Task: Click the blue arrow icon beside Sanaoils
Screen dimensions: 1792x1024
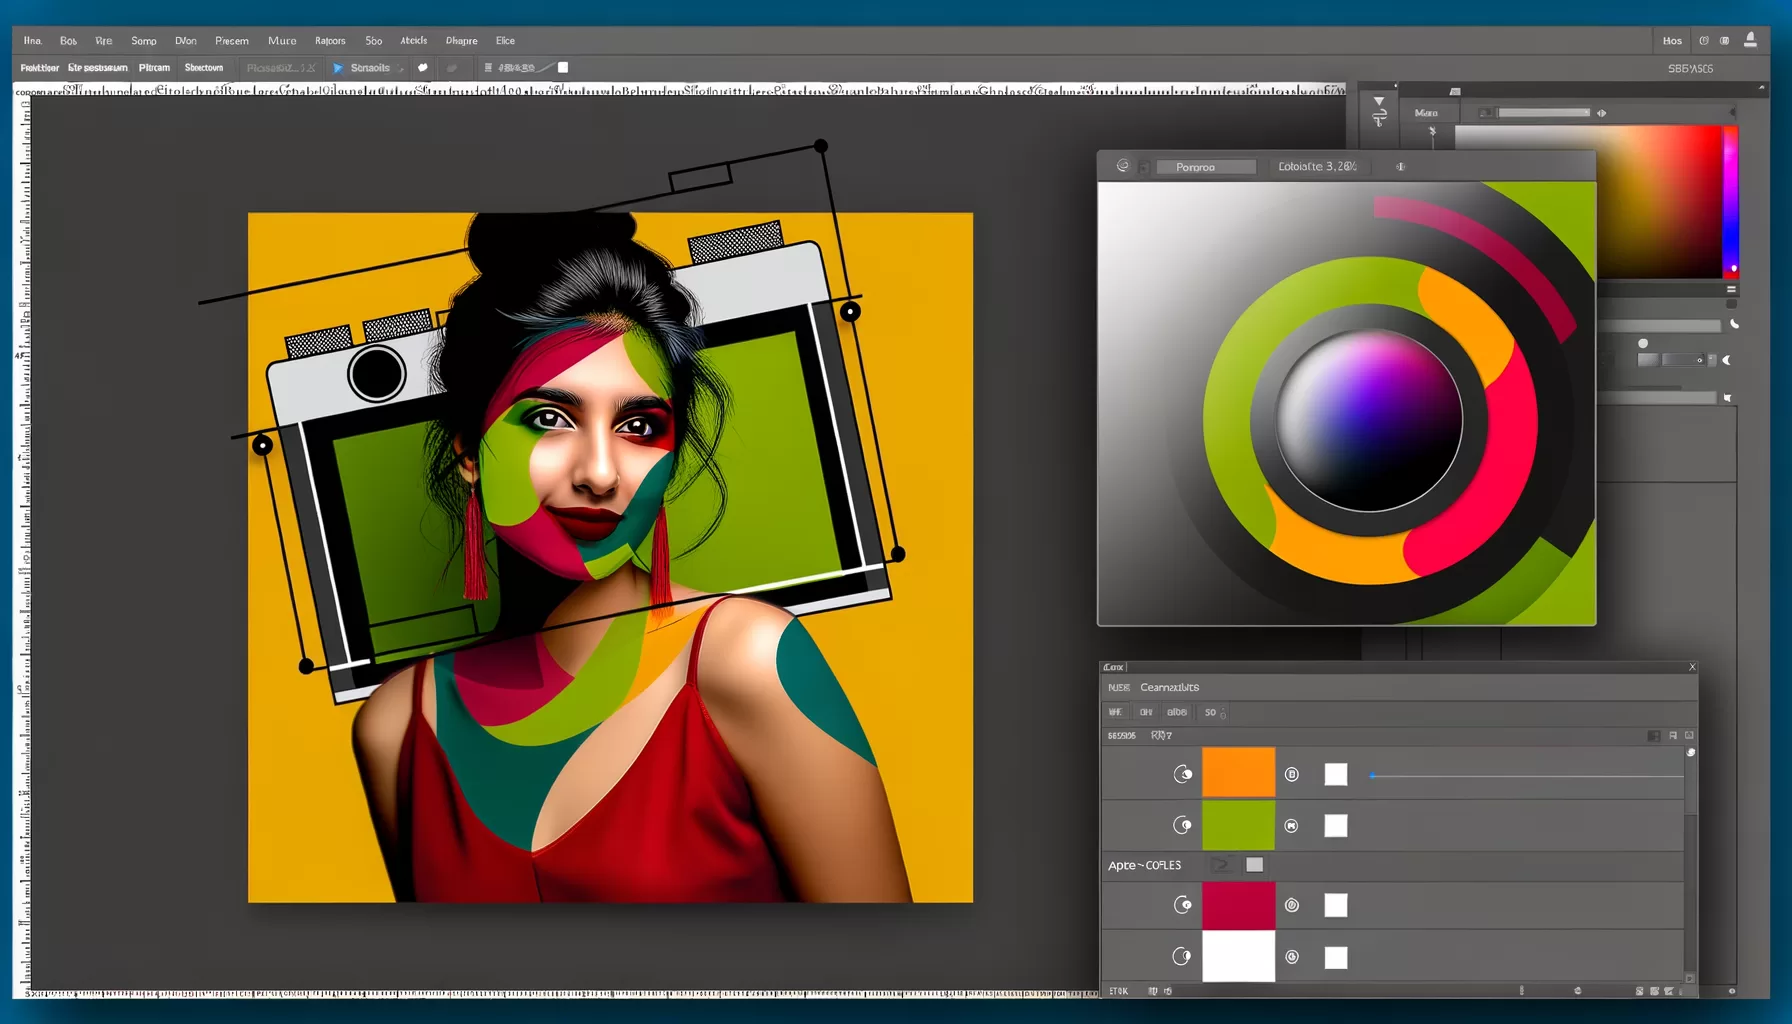Action: pos(338,68)
